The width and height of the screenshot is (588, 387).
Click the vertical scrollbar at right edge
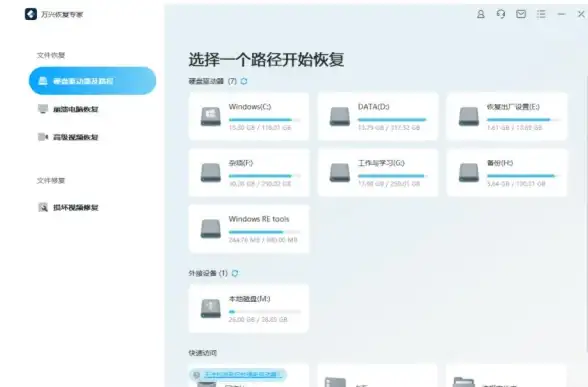click(586, 214)
